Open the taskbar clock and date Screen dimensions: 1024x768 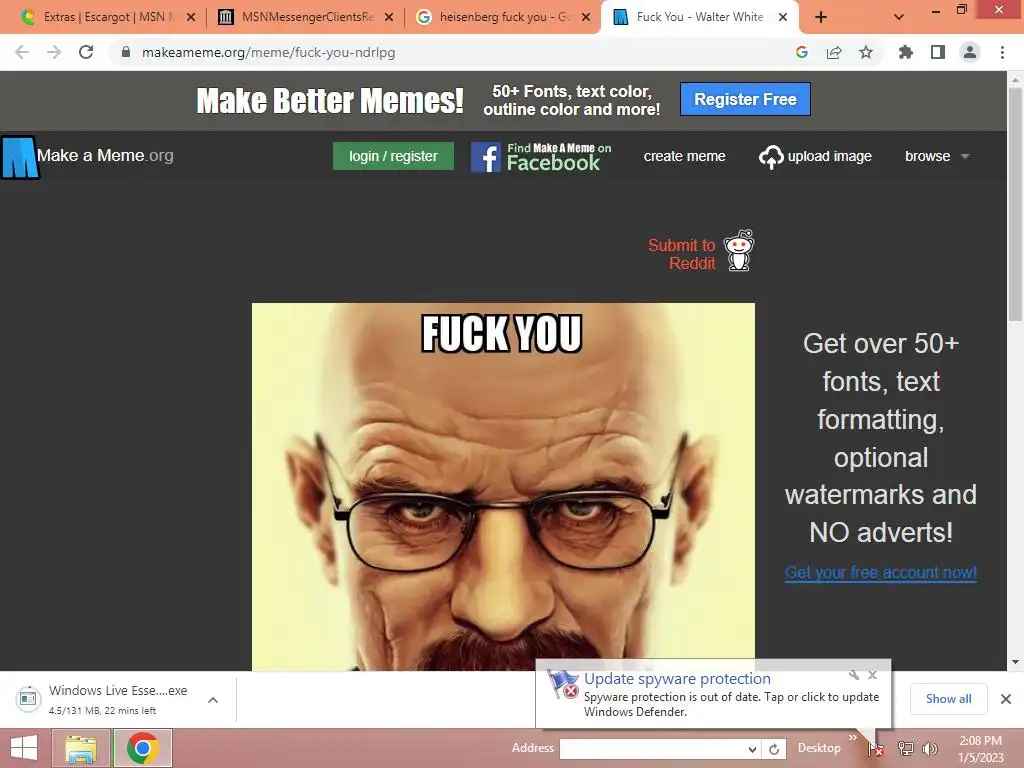coord(980,749)
